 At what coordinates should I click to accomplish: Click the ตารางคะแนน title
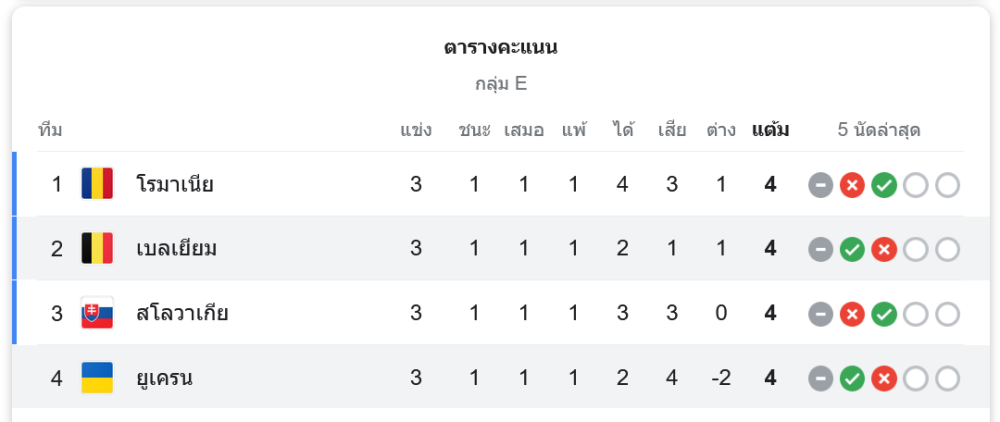coord(501,48)
